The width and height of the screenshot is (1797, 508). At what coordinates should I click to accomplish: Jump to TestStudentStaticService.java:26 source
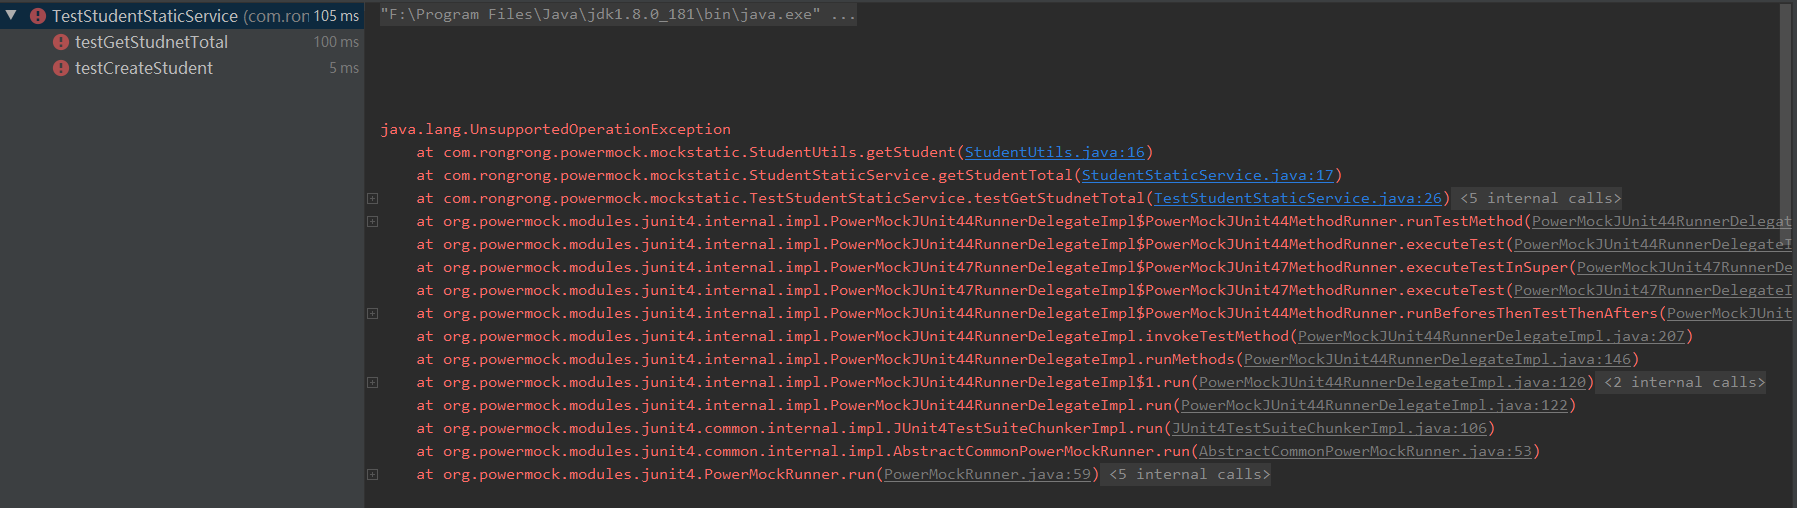click(1298, 199)
